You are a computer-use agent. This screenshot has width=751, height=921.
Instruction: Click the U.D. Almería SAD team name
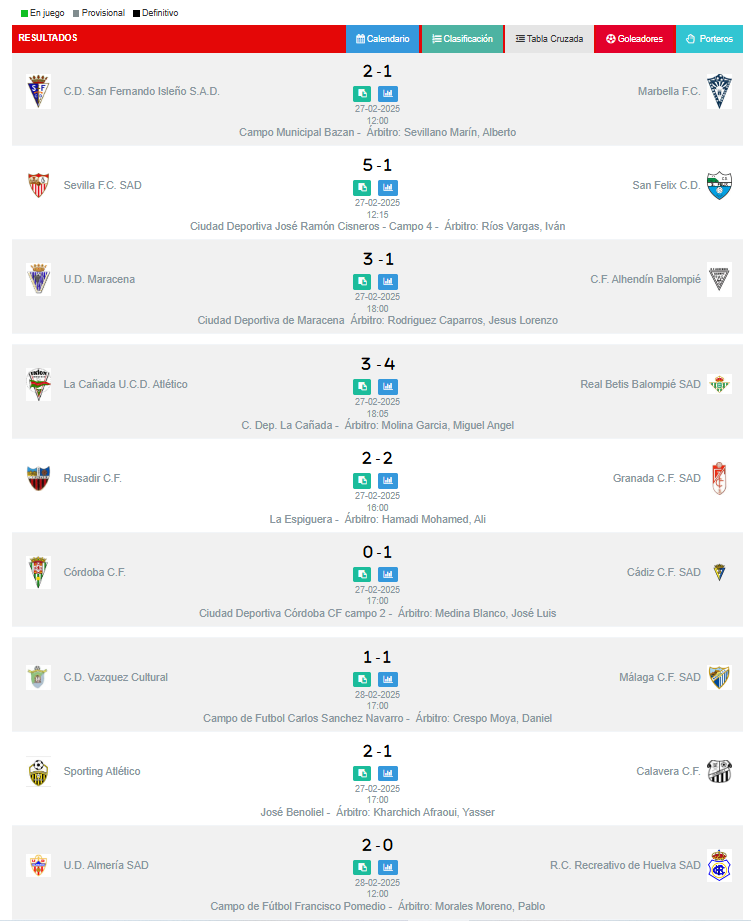106,865
